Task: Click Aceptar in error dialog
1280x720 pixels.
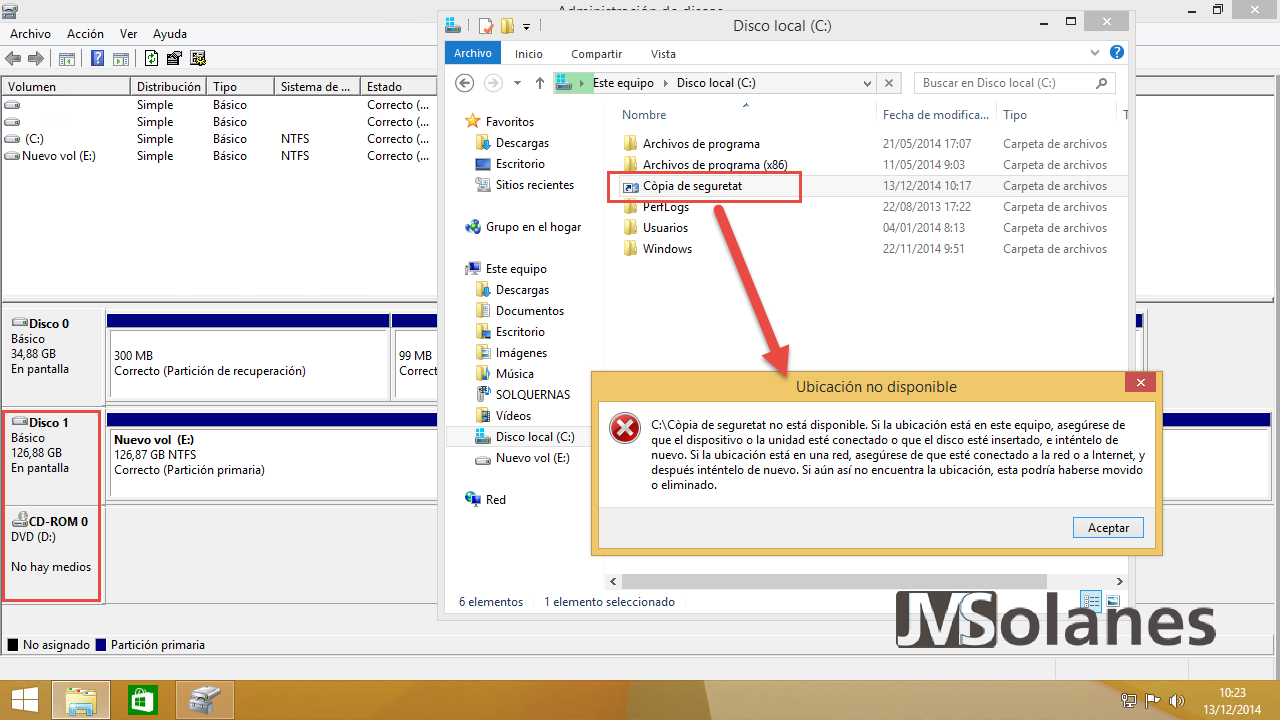Action: (x=1108, y=528)
